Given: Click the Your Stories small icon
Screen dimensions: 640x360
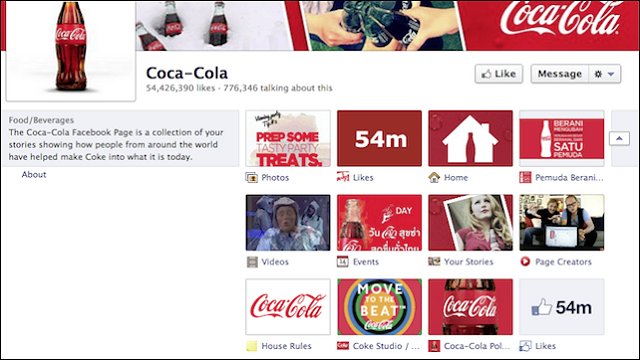Looking at the screenshot, I should [x=434, y=261].
